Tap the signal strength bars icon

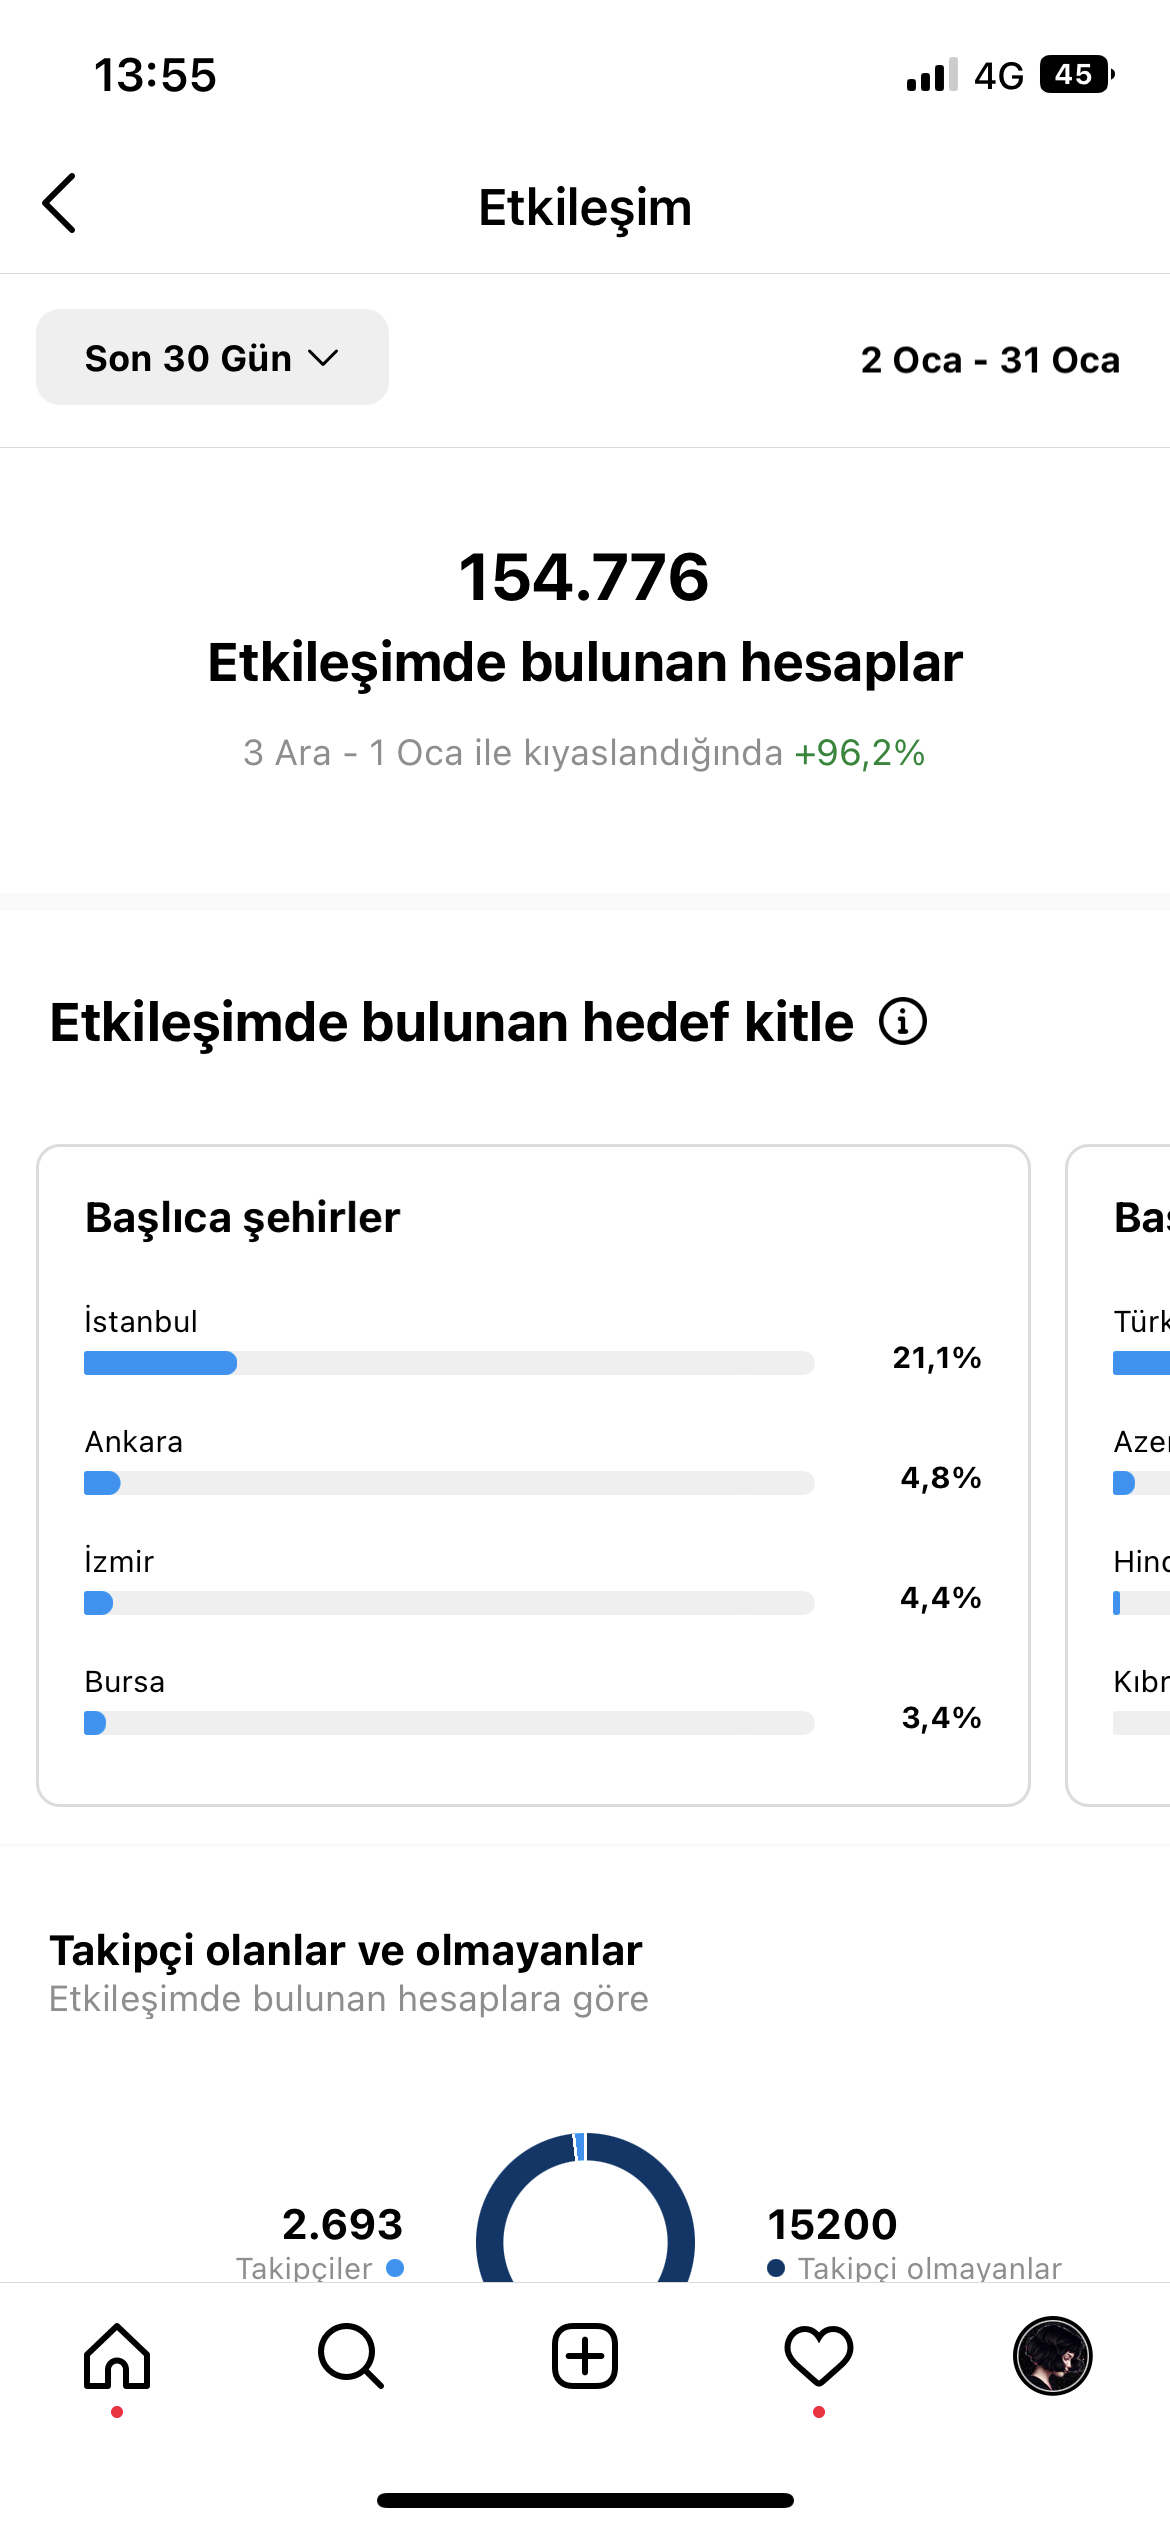pos(932,75)
